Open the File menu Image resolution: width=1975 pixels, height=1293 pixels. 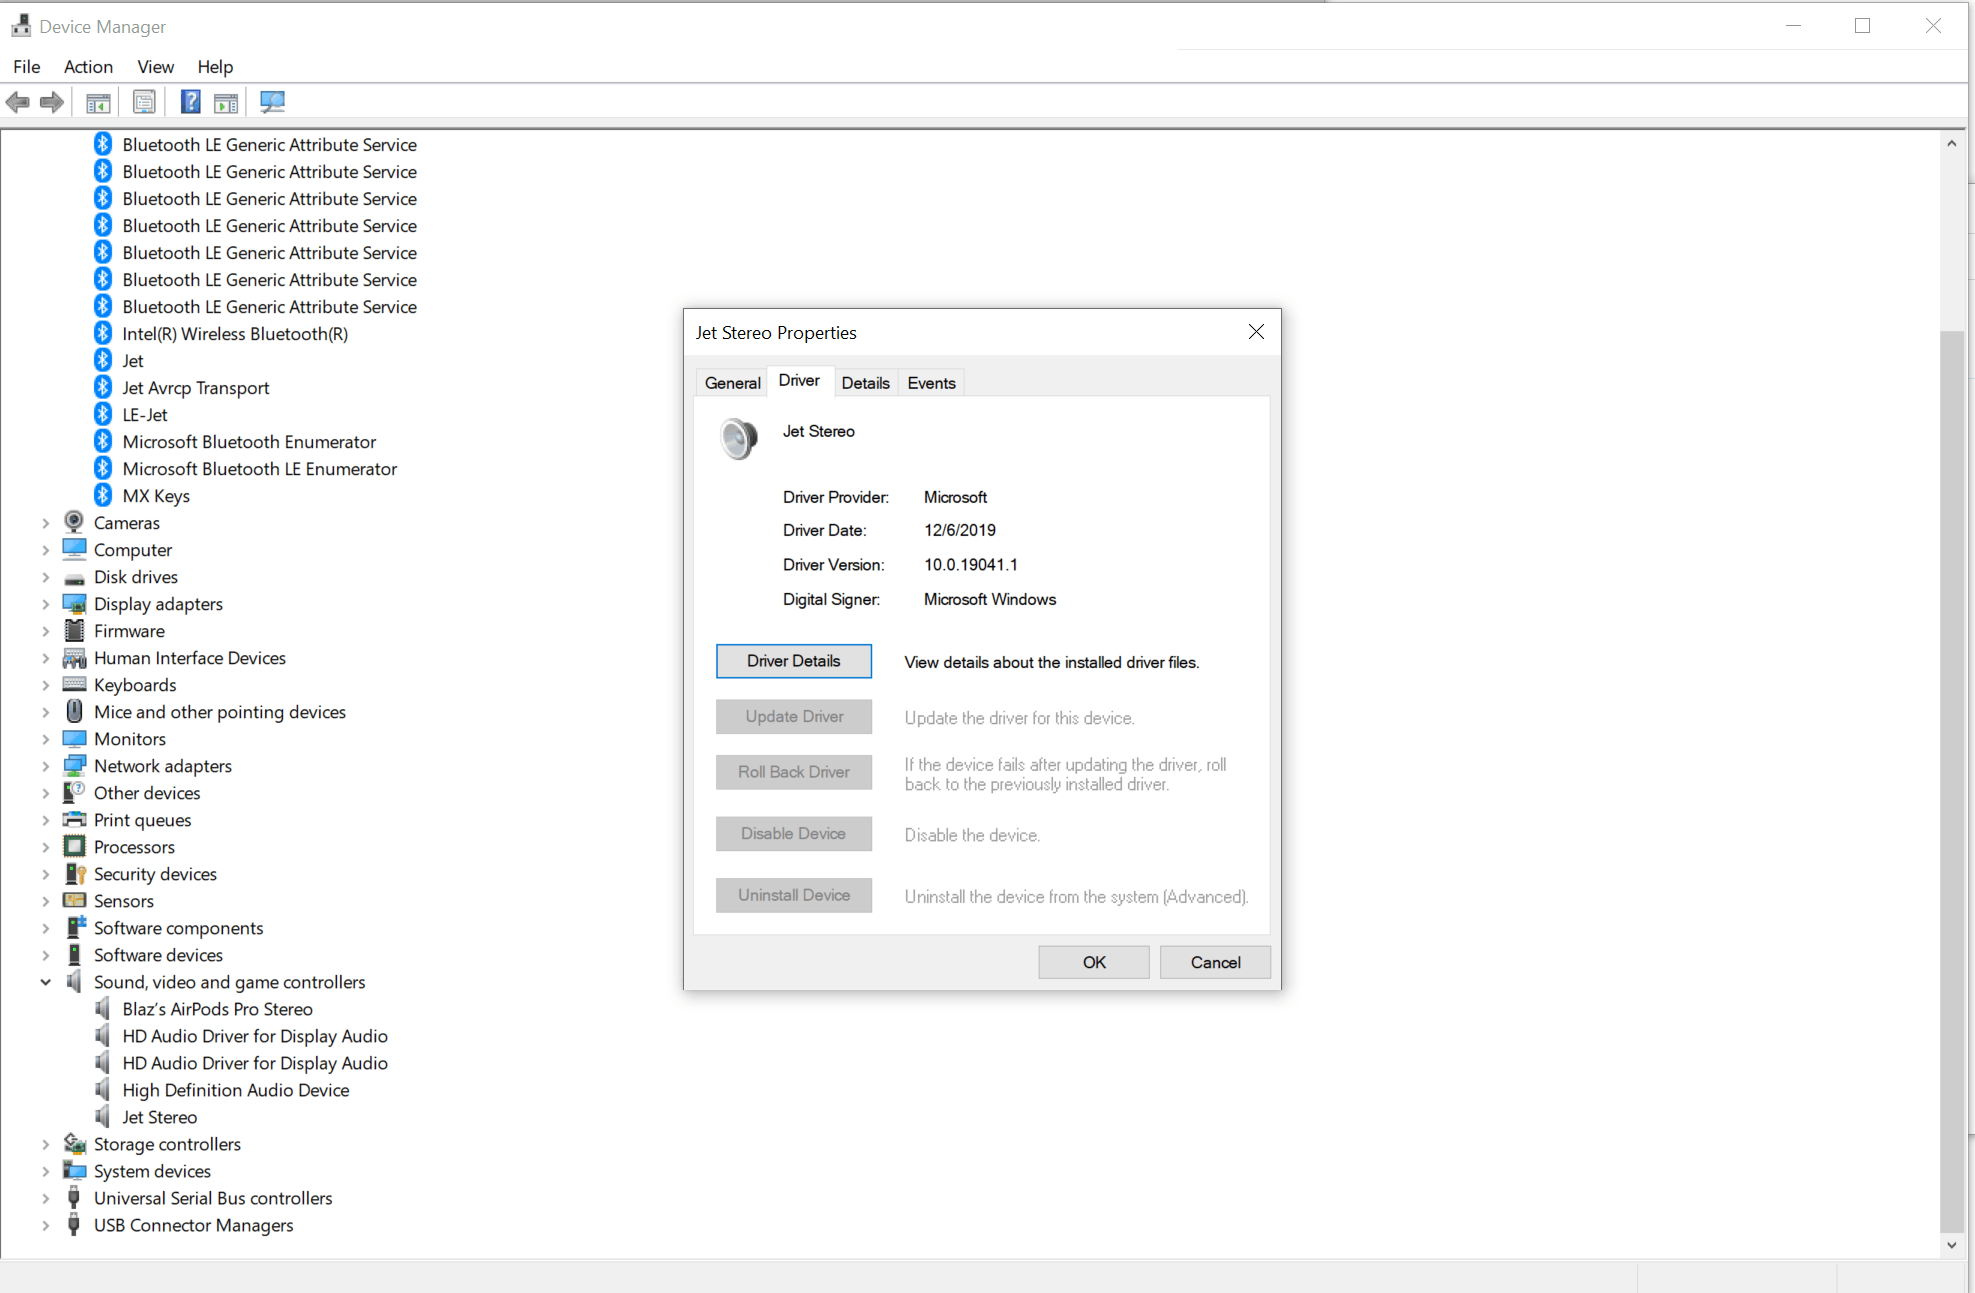pyautogui.click(x=27, y=66)
